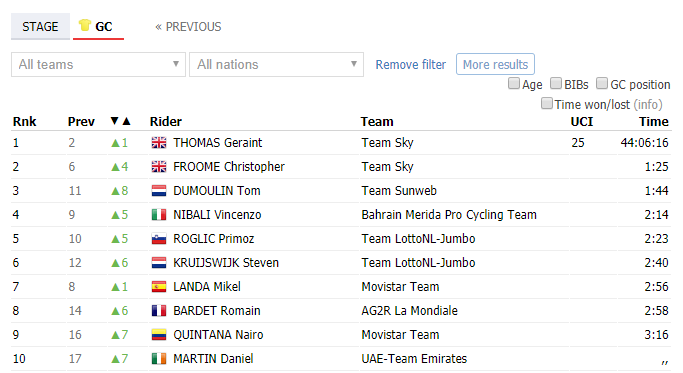Enable the Age checkbox
Viewport: 683px width, 373px height.
coord(514,83)
